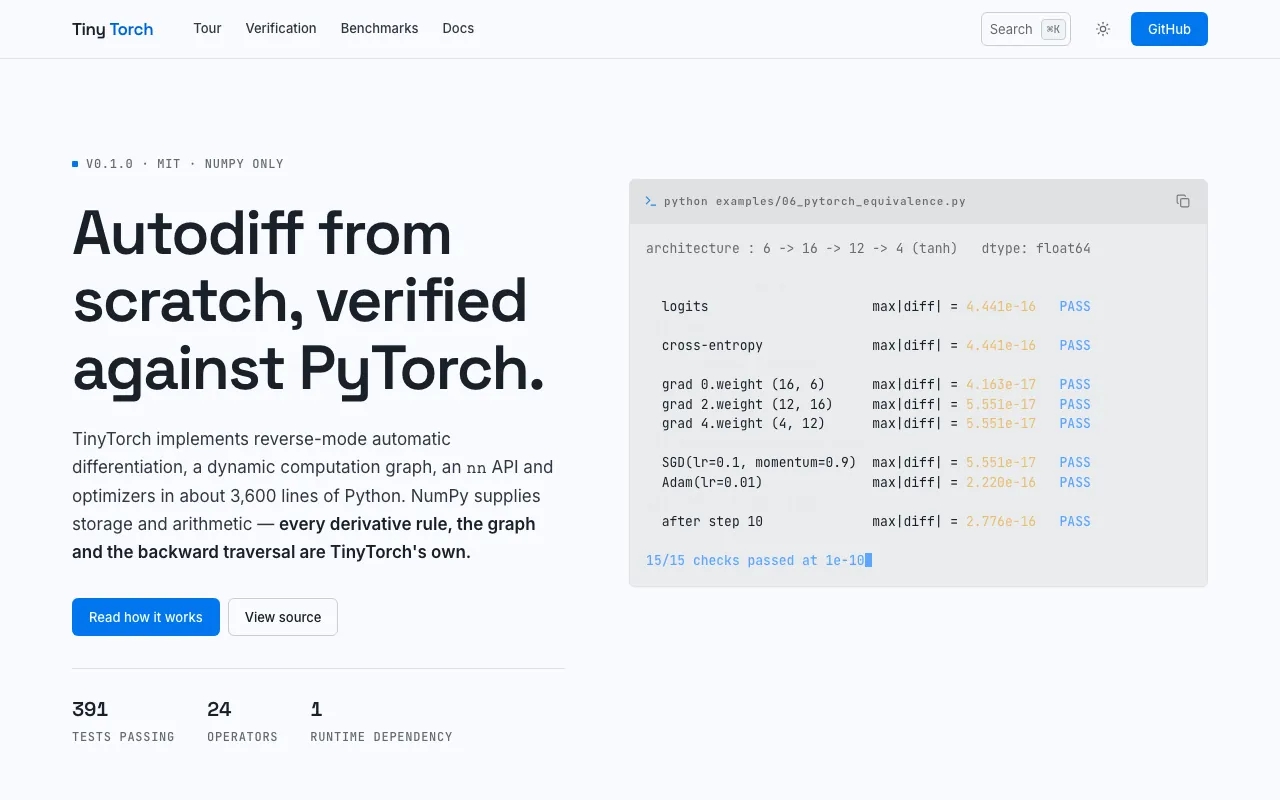
Task: Click the 24 operators stat
Action: [x=242, y=722]
